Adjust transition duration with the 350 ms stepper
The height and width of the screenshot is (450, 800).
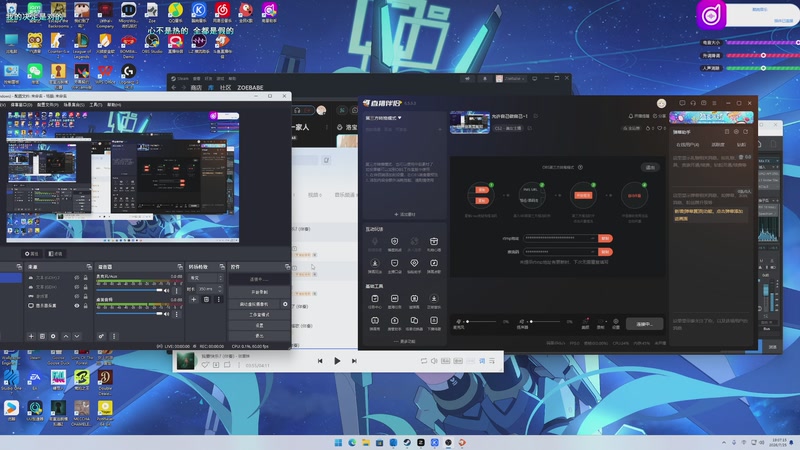point(220,289)
